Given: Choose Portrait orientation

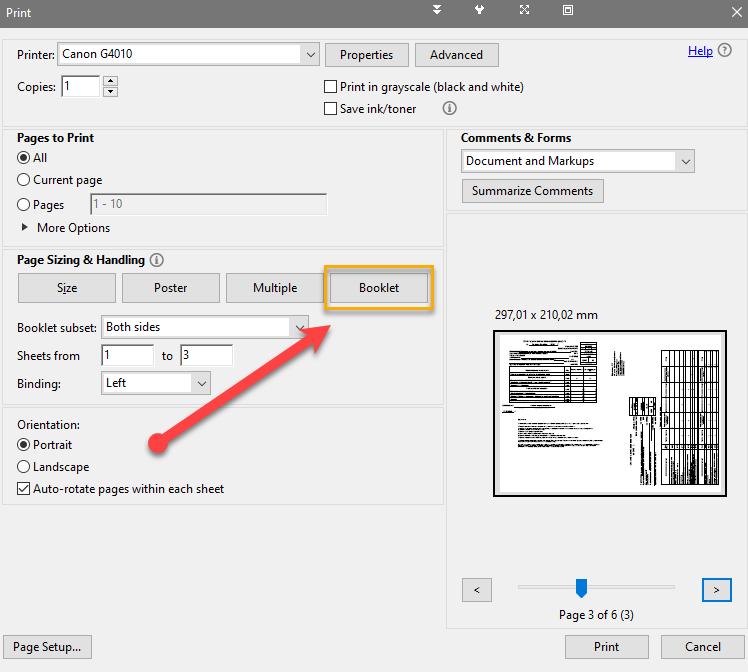Looking at the screenshot, I should (x=23, y=445).
